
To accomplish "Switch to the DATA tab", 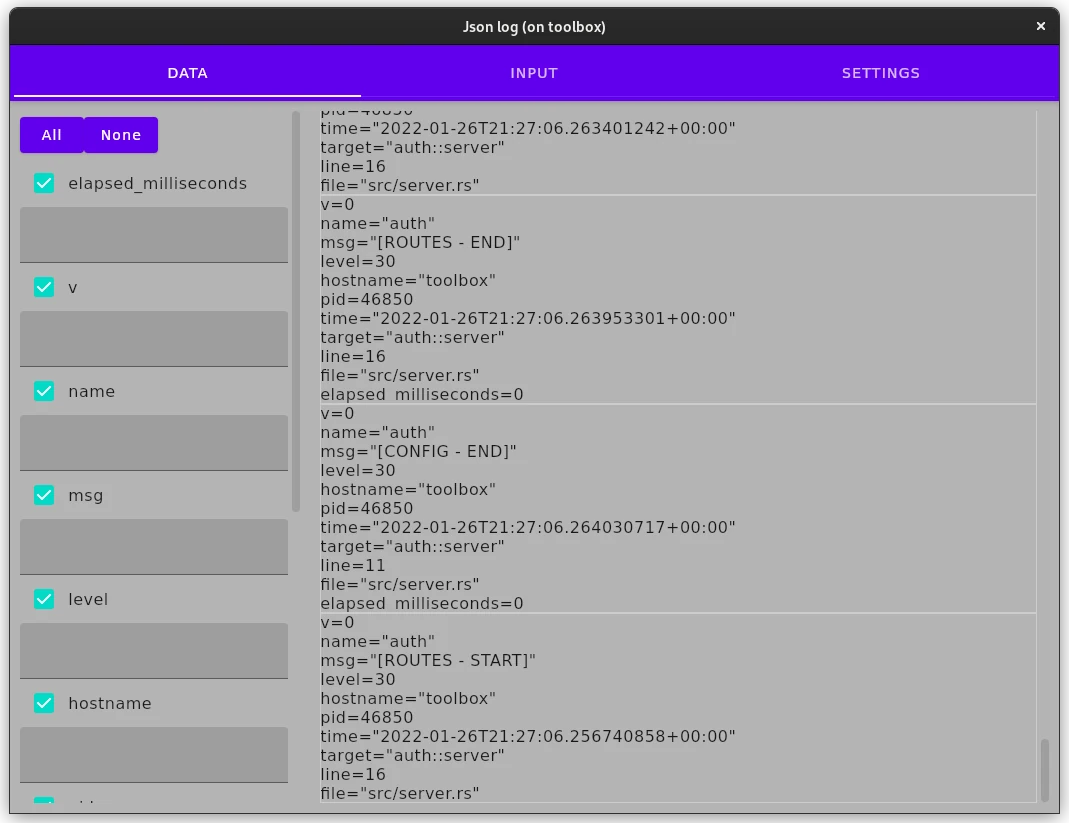I will coord(187,72).
